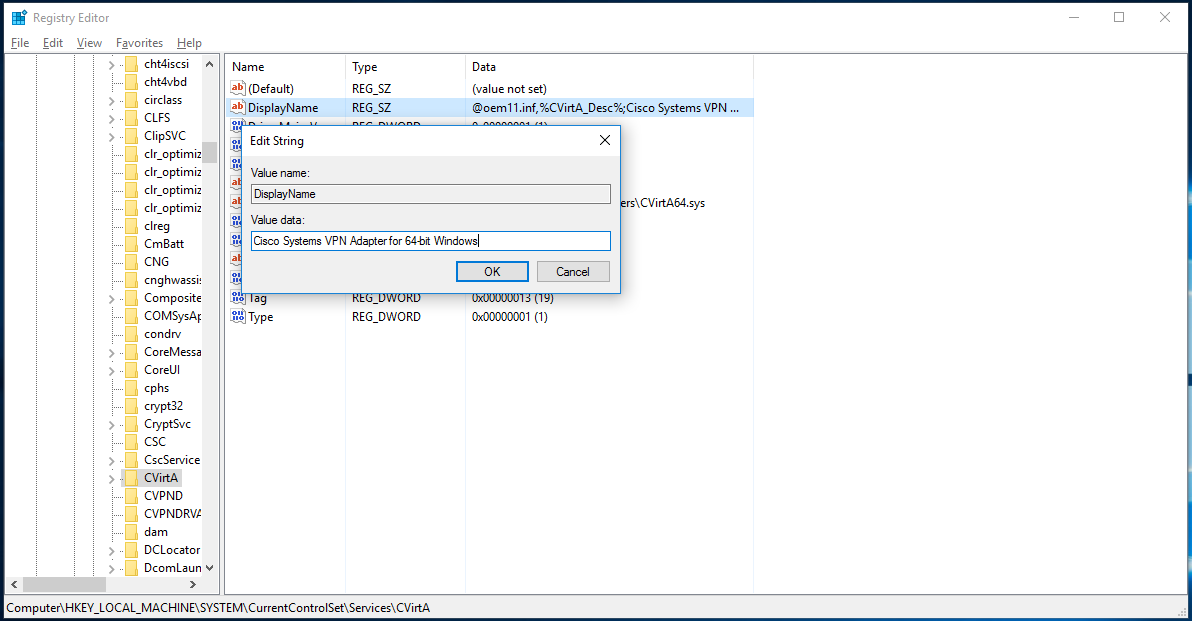The width and height of the screenshot is (1192, 621).
Task: Select the CSC folder icon
Action: (132, 442)
